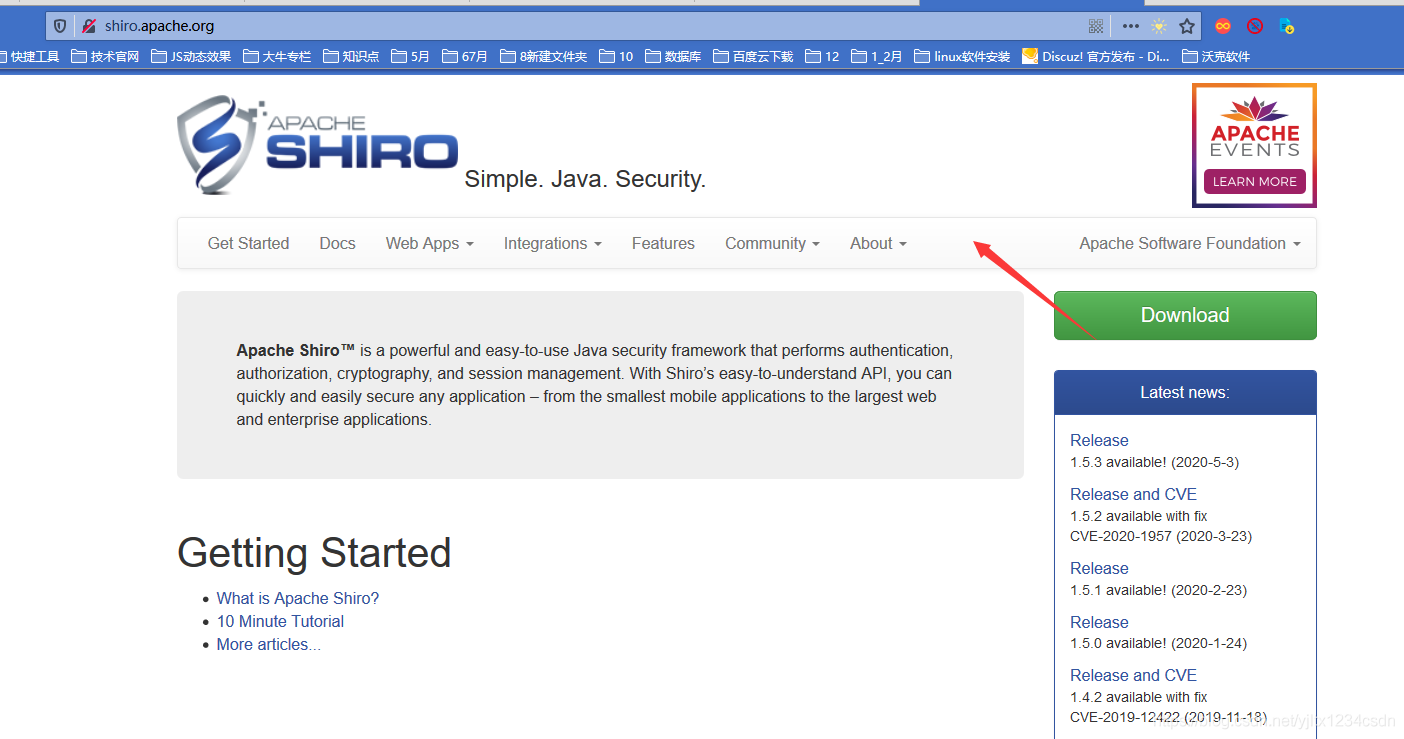
Task: Open the 10 bookmark folder
Action: (616, 57)
